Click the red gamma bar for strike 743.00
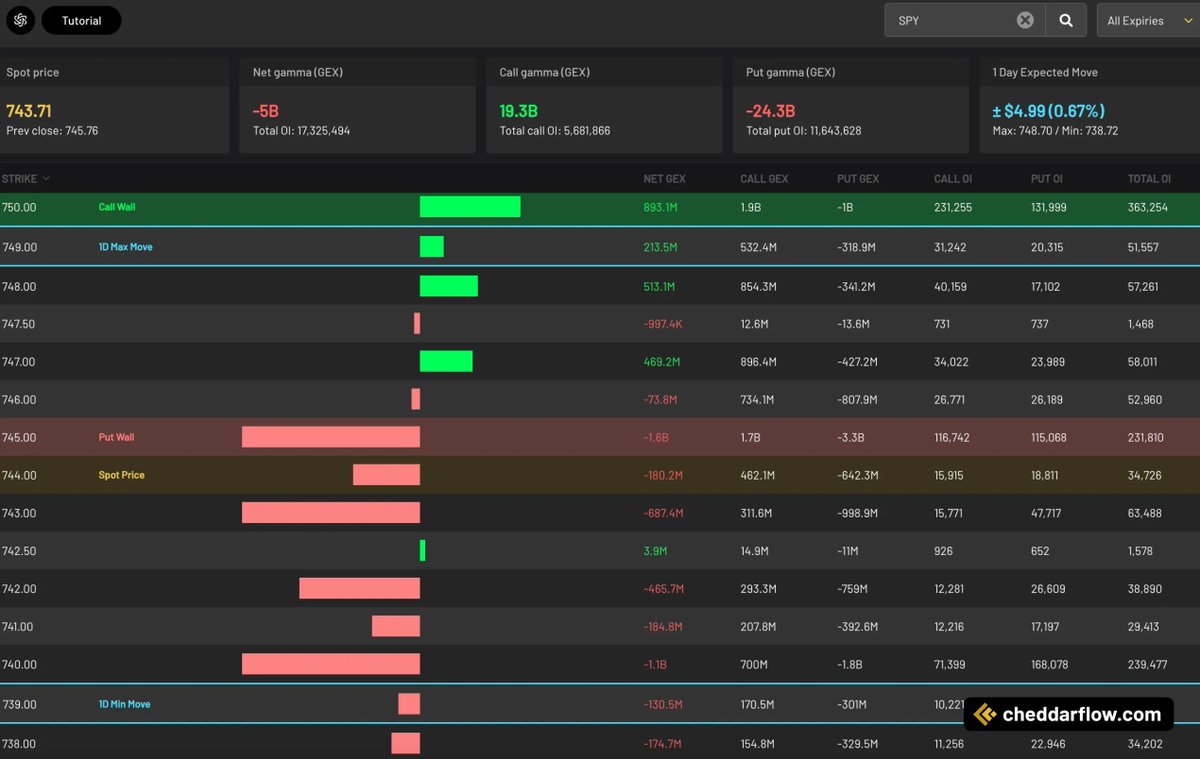The height and width of the screenshot is (759, 1200). click(x=331, y=513)
